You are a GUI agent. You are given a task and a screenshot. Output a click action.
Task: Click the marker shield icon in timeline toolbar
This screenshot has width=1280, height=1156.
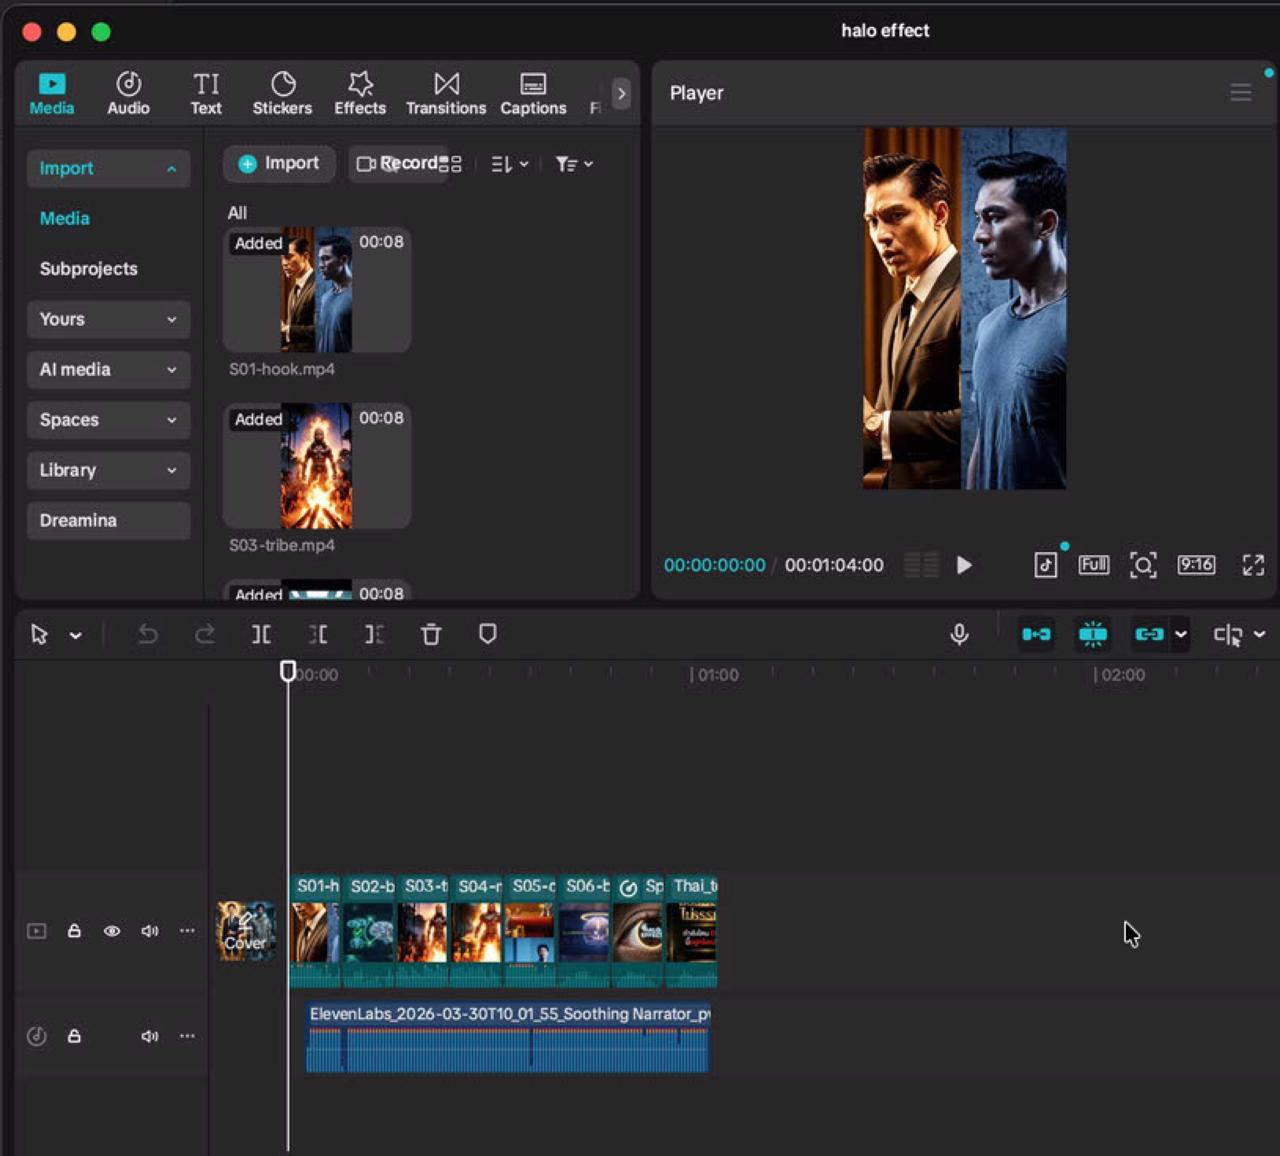488,635
